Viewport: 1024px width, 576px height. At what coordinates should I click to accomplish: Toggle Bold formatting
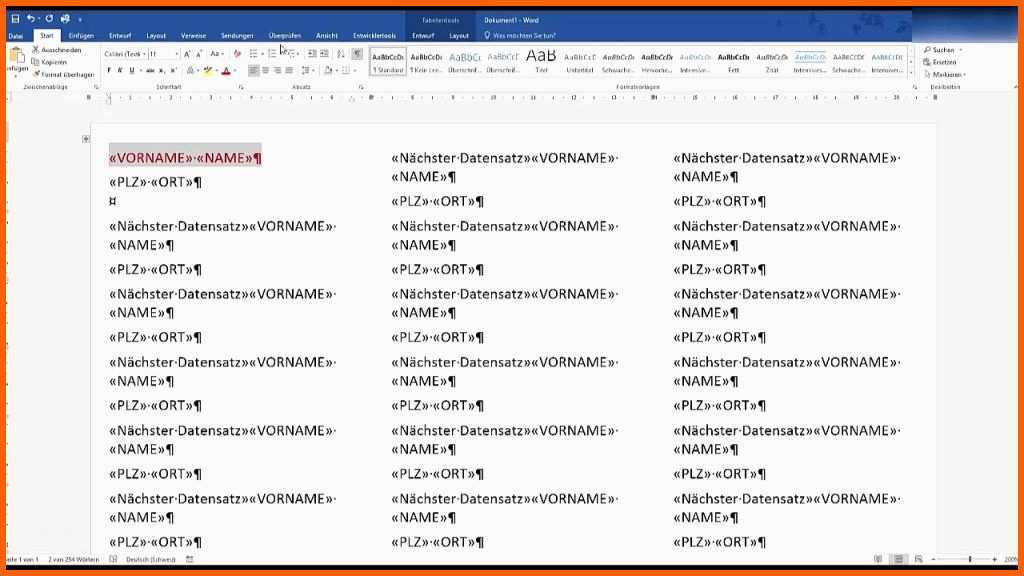(109, 71)
